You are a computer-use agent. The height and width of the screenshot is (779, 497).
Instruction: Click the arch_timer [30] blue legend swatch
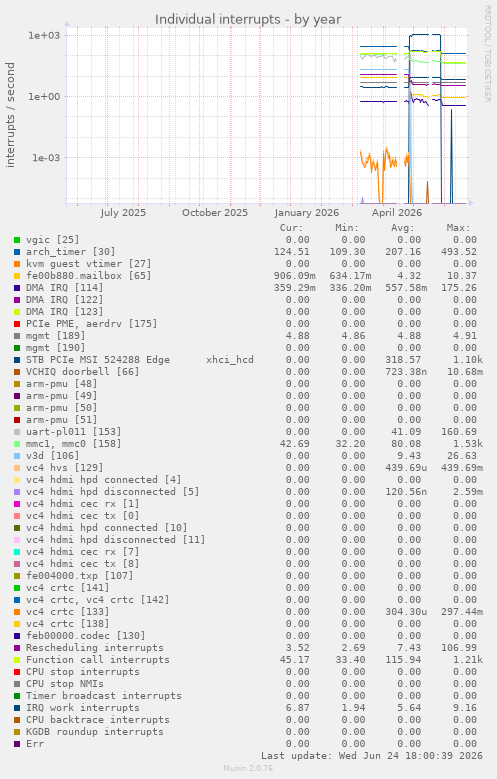point(17,252)
